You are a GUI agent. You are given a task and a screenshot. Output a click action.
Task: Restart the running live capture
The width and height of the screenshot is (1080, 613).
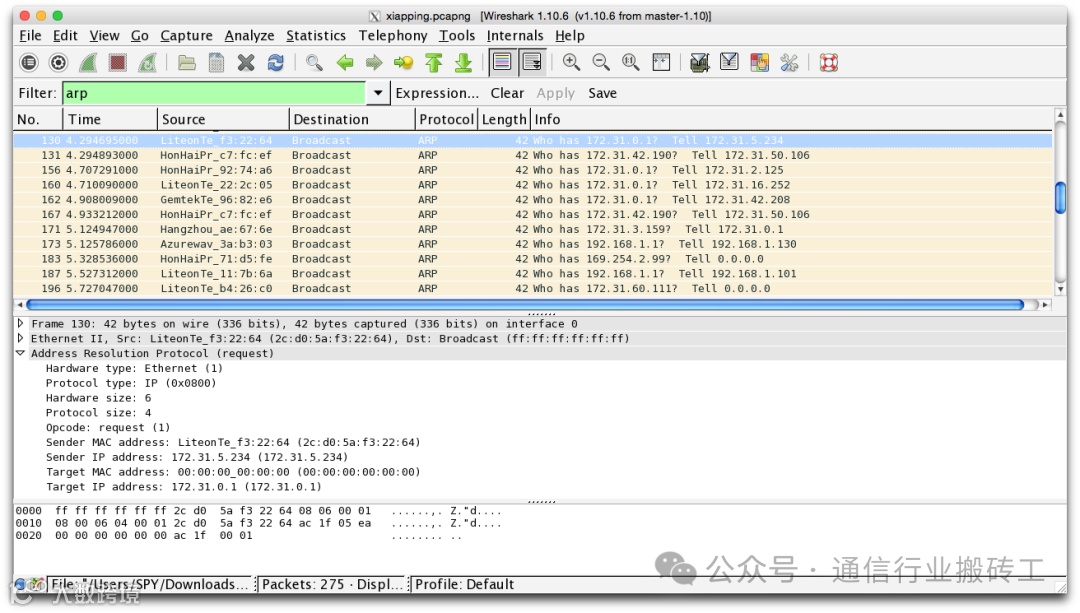(x=147, y=63)
